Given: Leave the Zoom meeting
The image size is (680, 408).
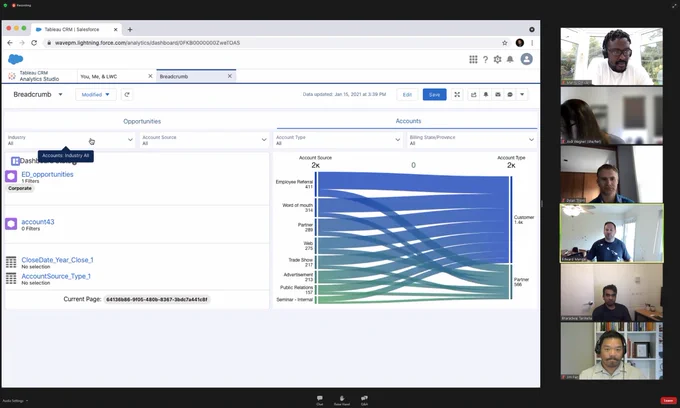Looking at the screenshot, I should pyautogui.click(x=668, y=400).
